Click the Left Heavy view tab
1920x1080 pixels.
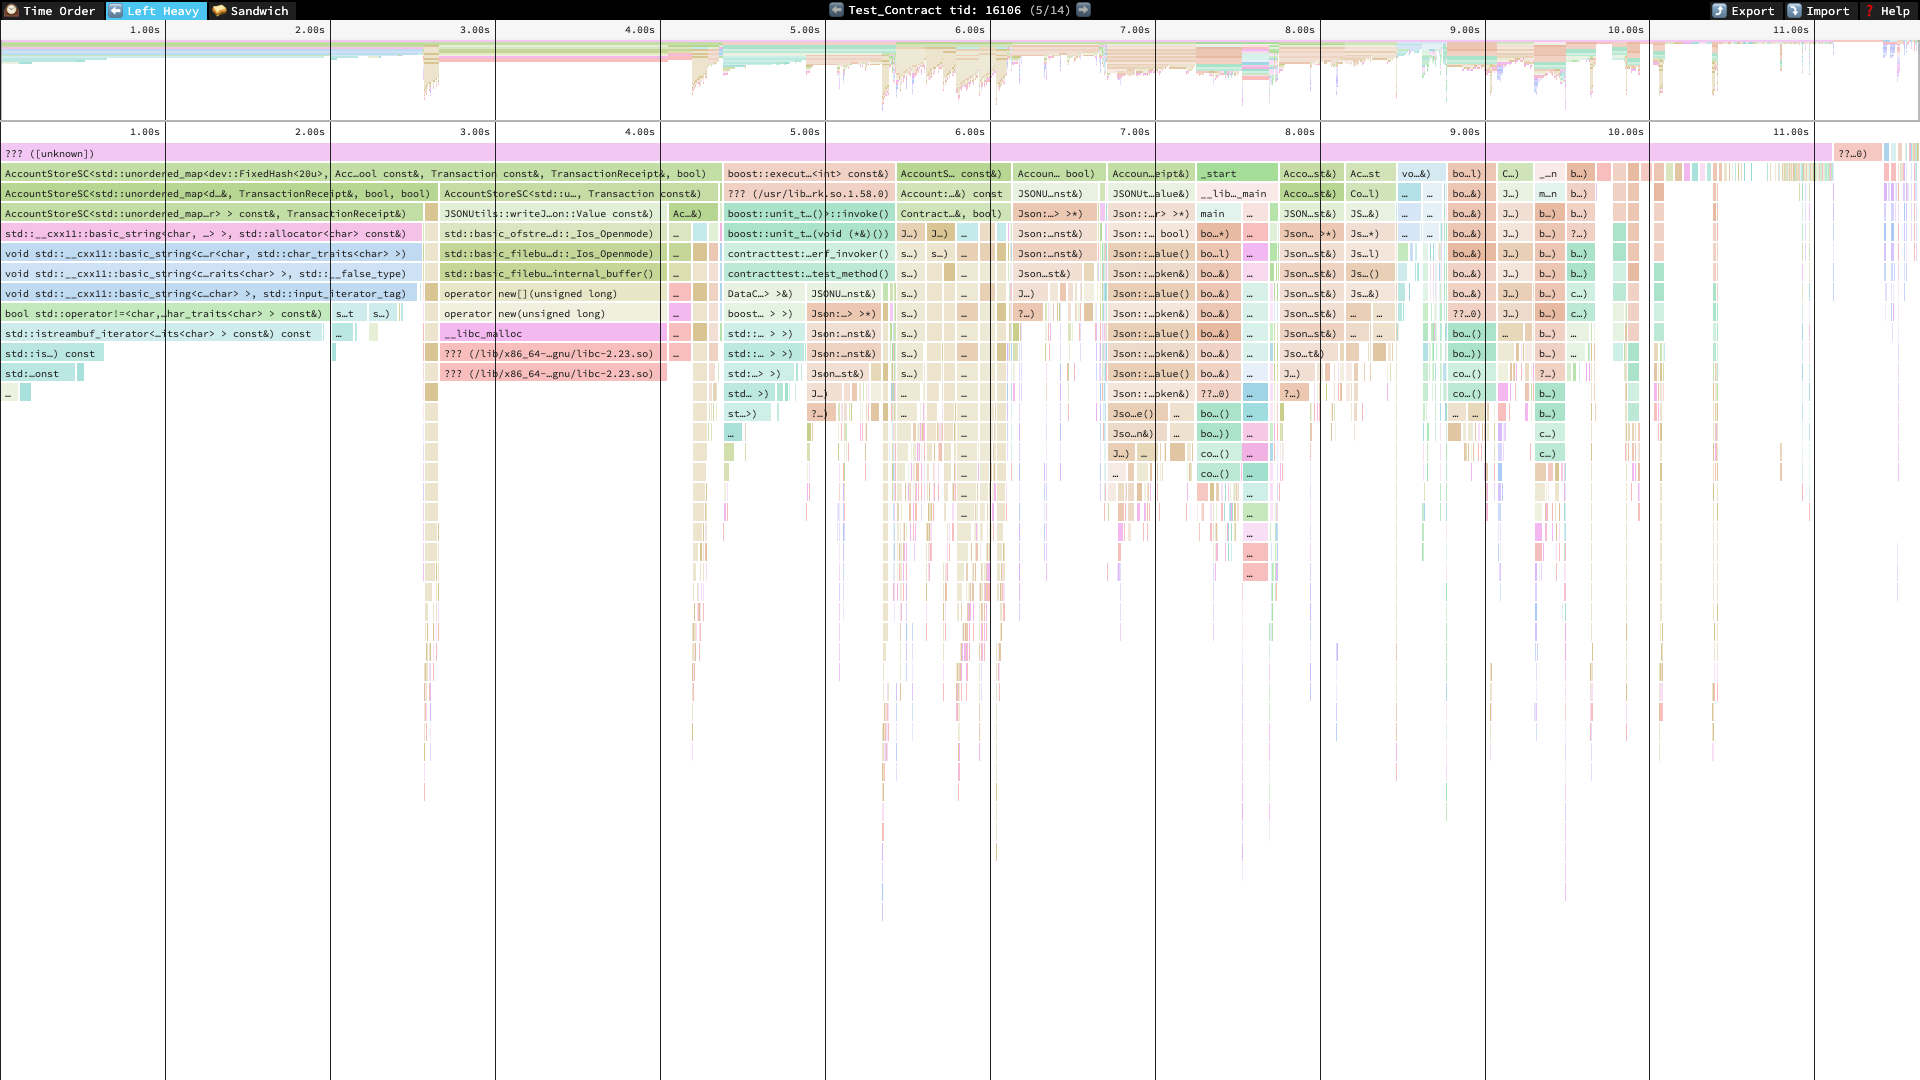[155, 11]
